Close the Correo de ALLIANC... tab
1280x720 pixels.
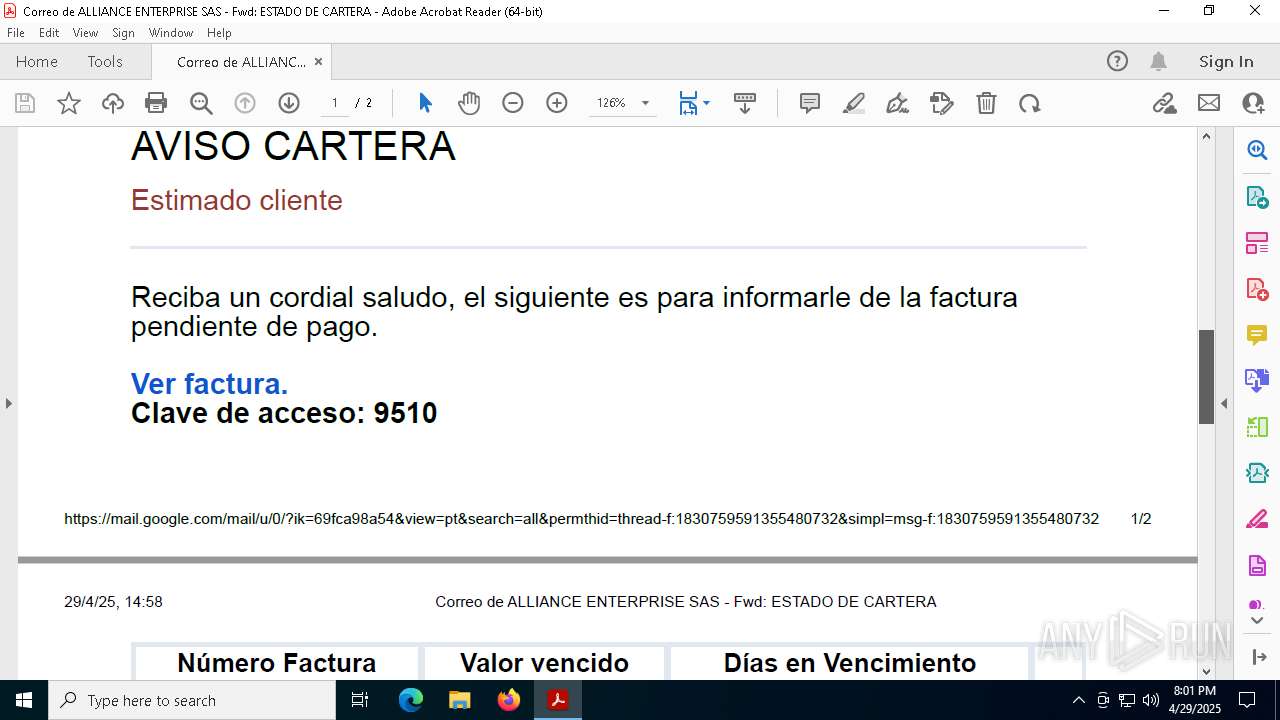click(318, 62)
